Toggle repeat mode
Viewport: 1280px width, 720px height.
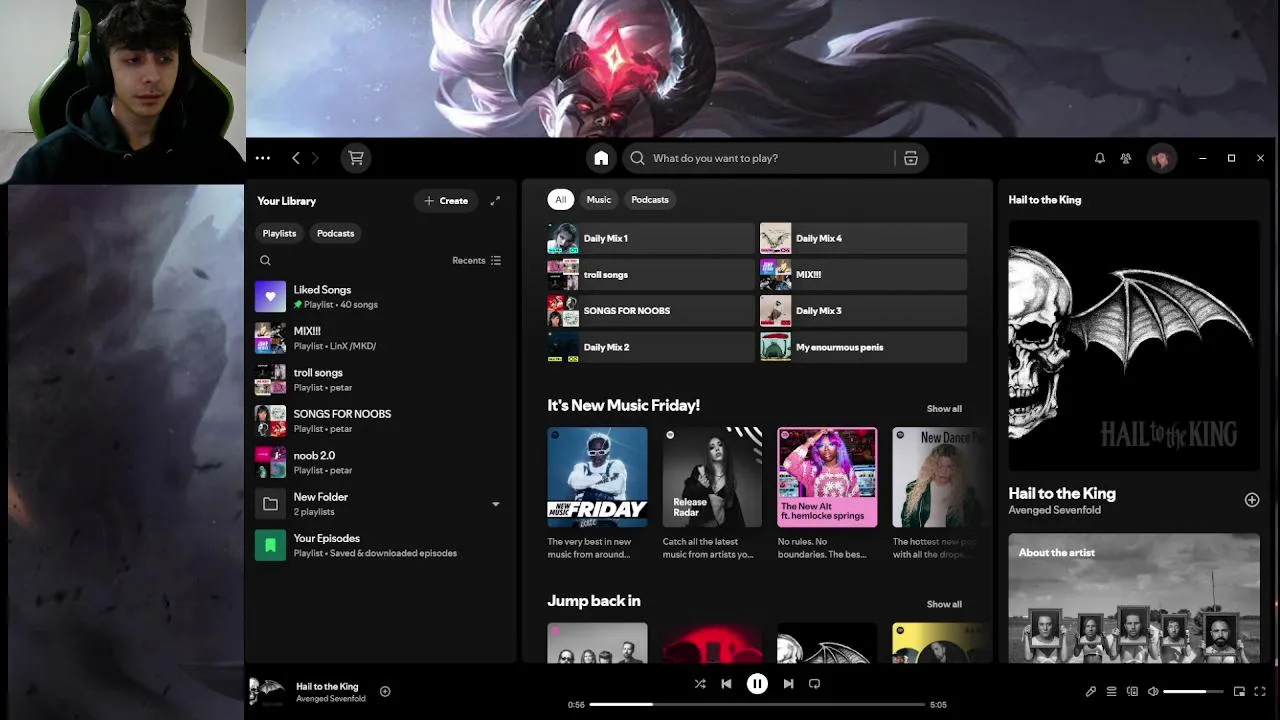pyautogui.click(x=814, y=684)
